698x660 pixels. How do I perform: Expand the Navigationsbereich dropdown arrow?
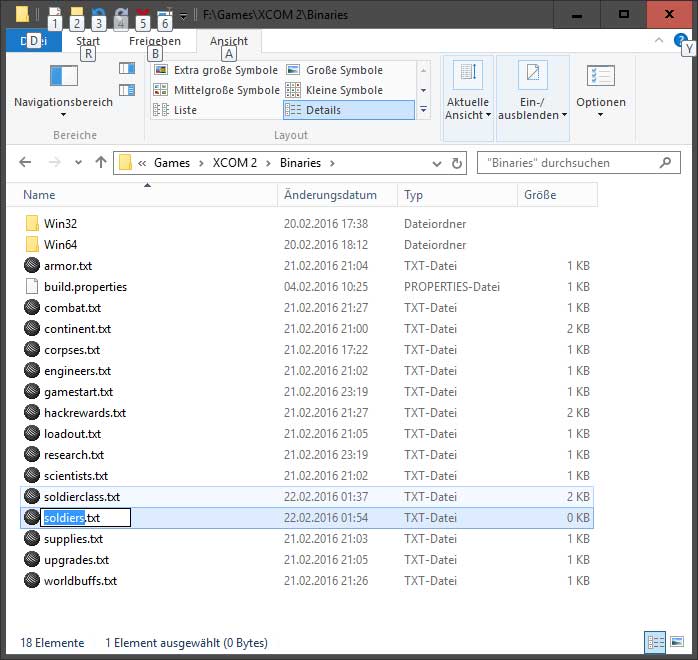(63, 115)
